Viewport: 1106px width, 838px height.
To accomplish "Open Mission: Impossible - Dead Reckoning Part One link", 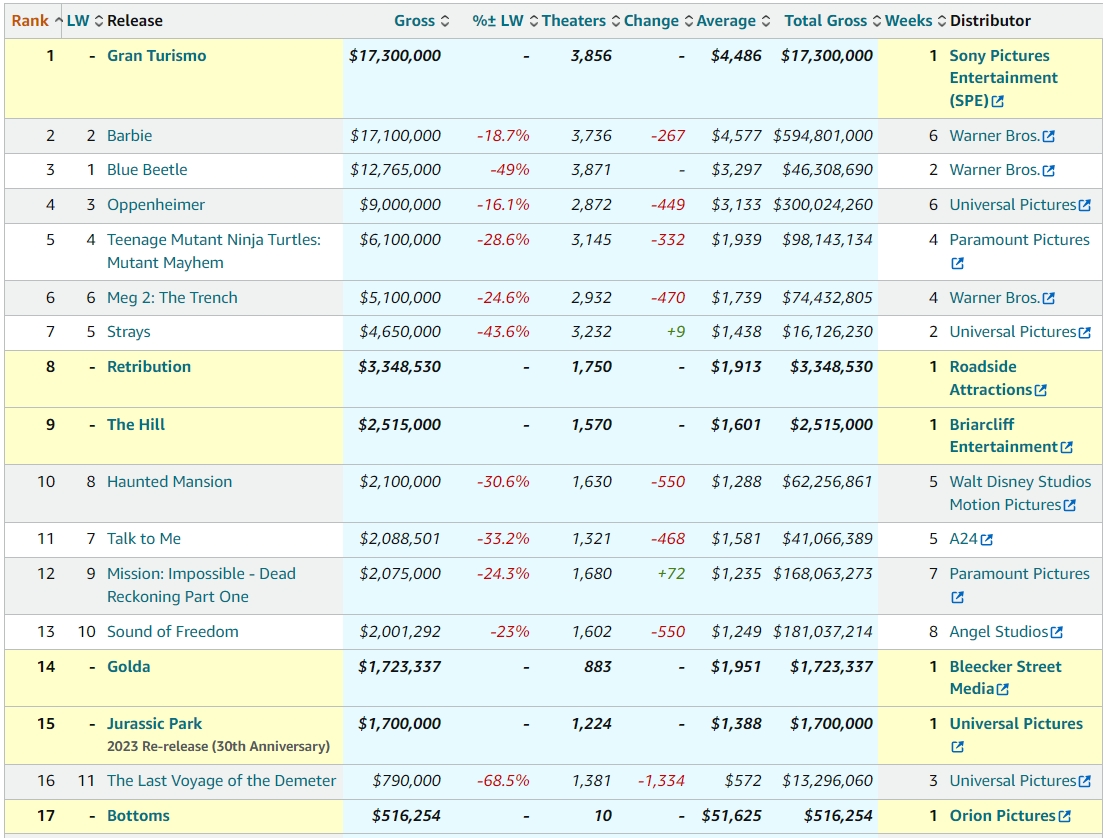I will (201, 585).
